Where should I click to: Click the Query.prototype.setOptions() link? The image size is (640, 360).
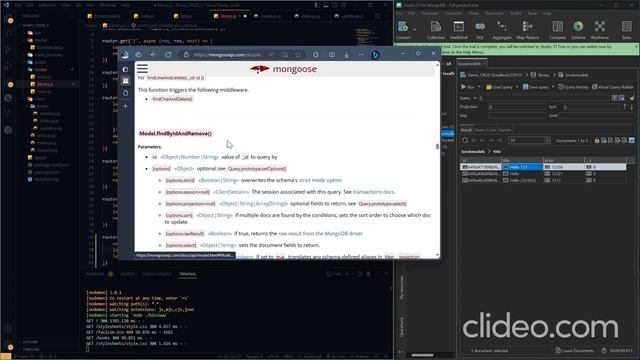257,169
